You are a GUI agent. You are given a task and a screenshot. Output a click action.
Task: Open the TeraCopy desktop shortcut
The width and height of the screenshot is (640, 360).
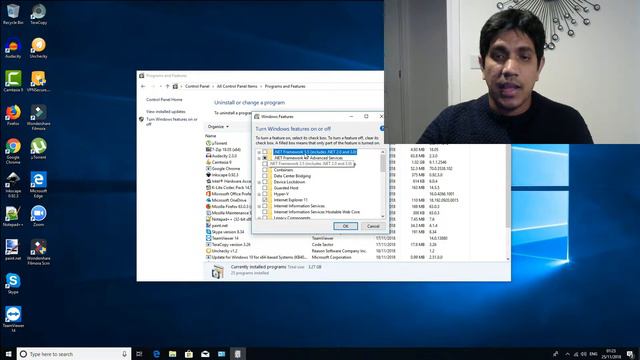[x=38, y=14]
